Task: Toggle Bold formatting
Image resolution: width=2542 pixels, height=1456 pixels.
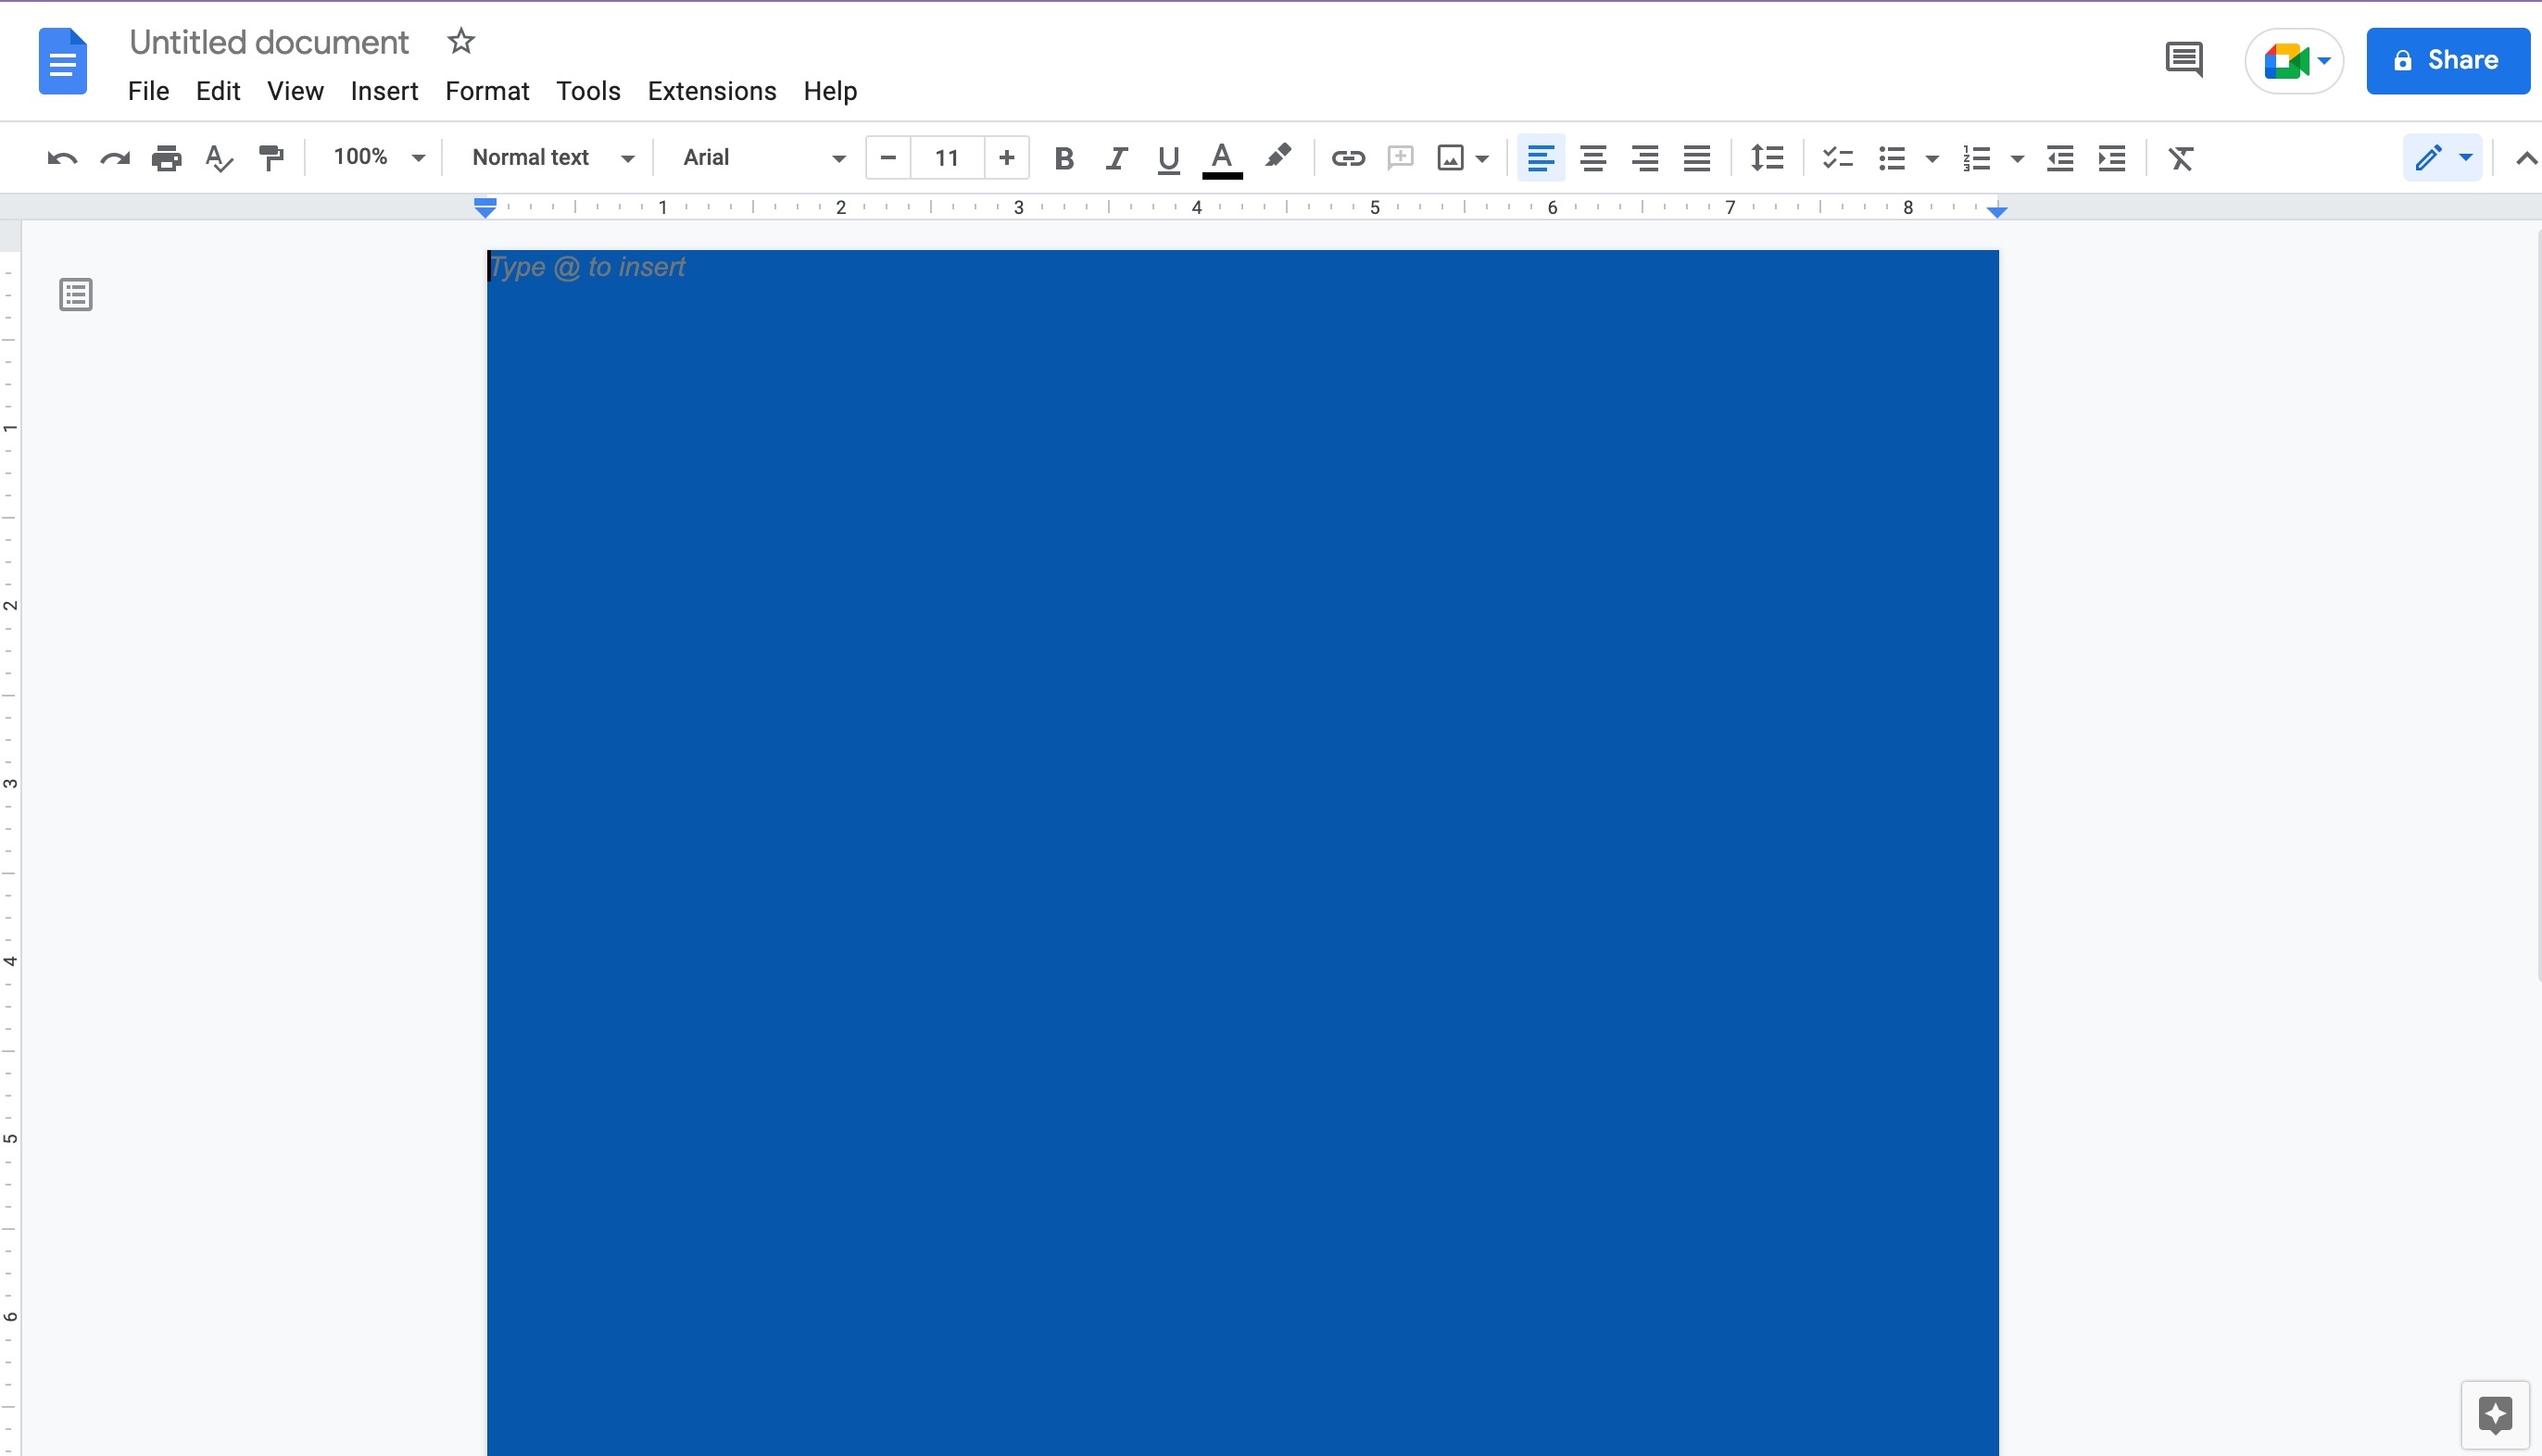Action: pyautogui.click(x=1064, y=158)
